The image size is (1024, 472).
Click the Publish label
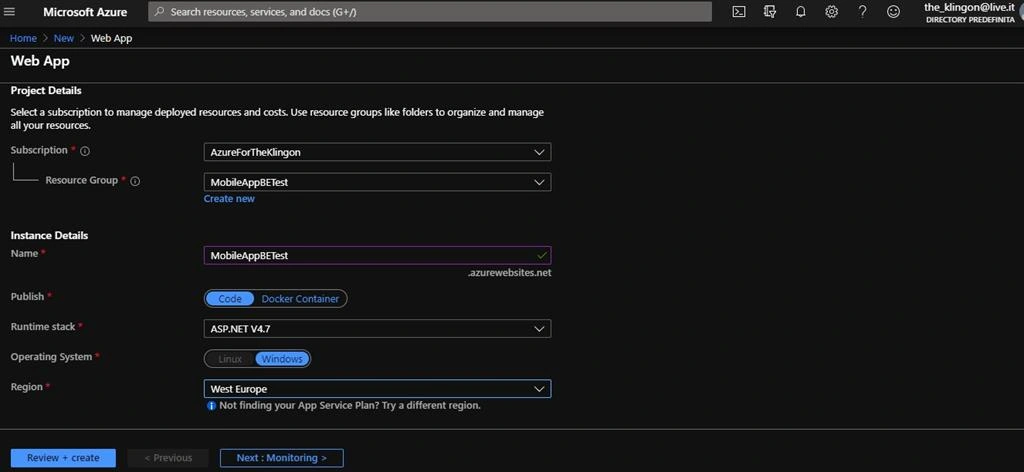pyautogui.click(x=27, y=296)
